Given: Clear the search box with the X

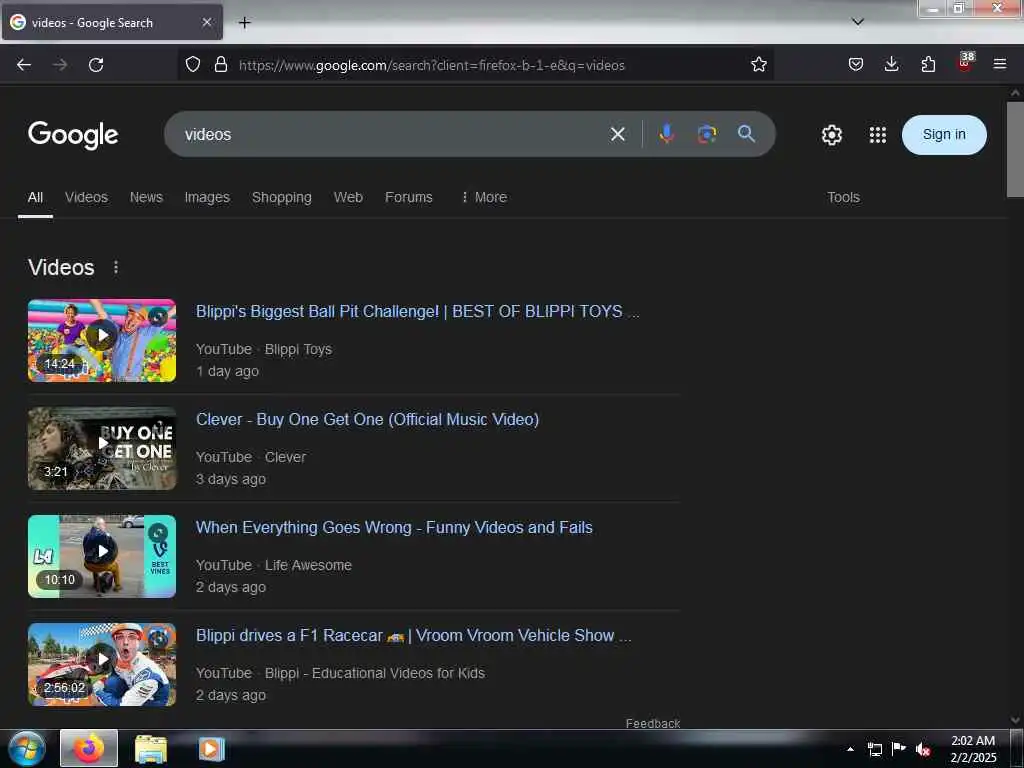Looking at the screenshot, I should coord(618,135).
